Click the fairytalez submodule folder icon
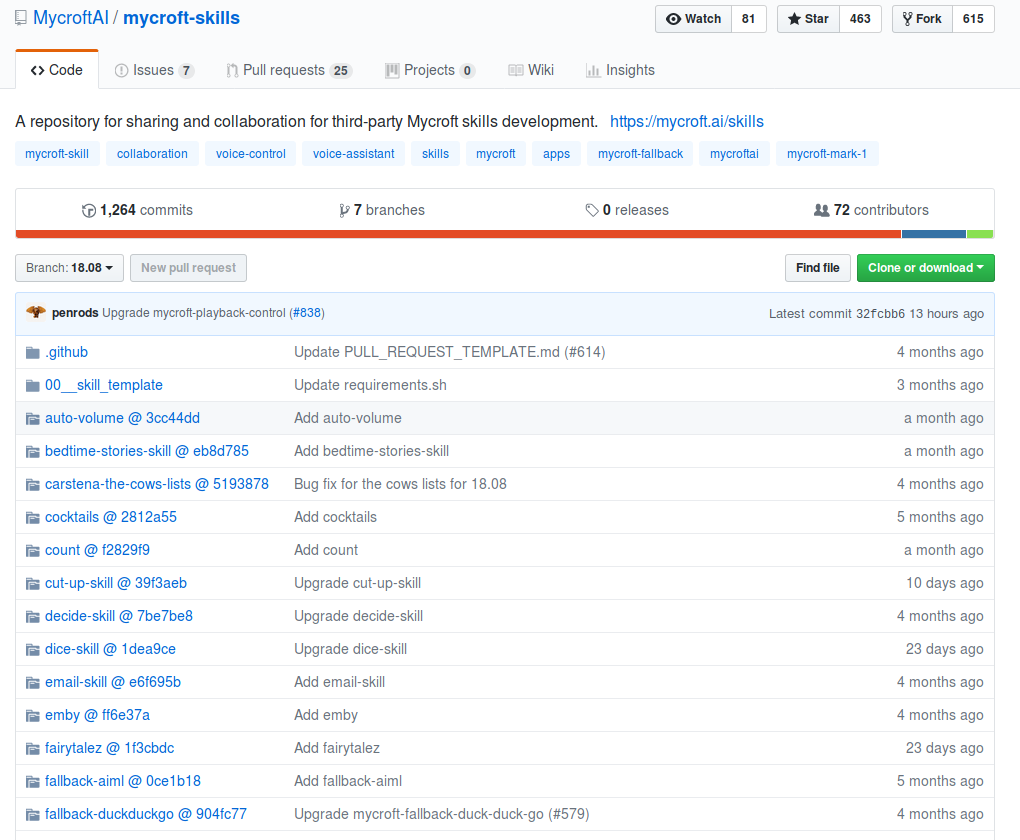The width and height of the screenshot is (1020, 840). pyautogui.click(x=33, y=749)
